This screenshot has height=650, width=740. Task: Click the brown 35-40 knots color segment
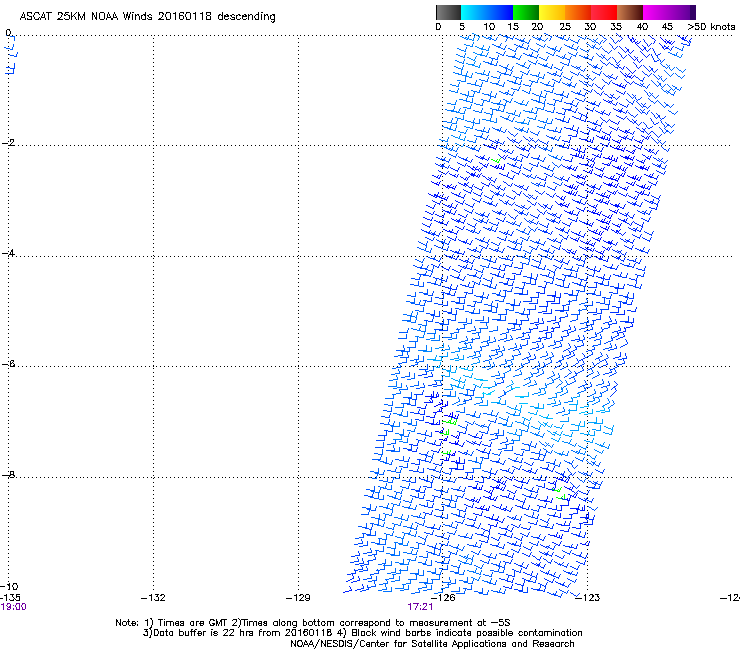point(630,12)
